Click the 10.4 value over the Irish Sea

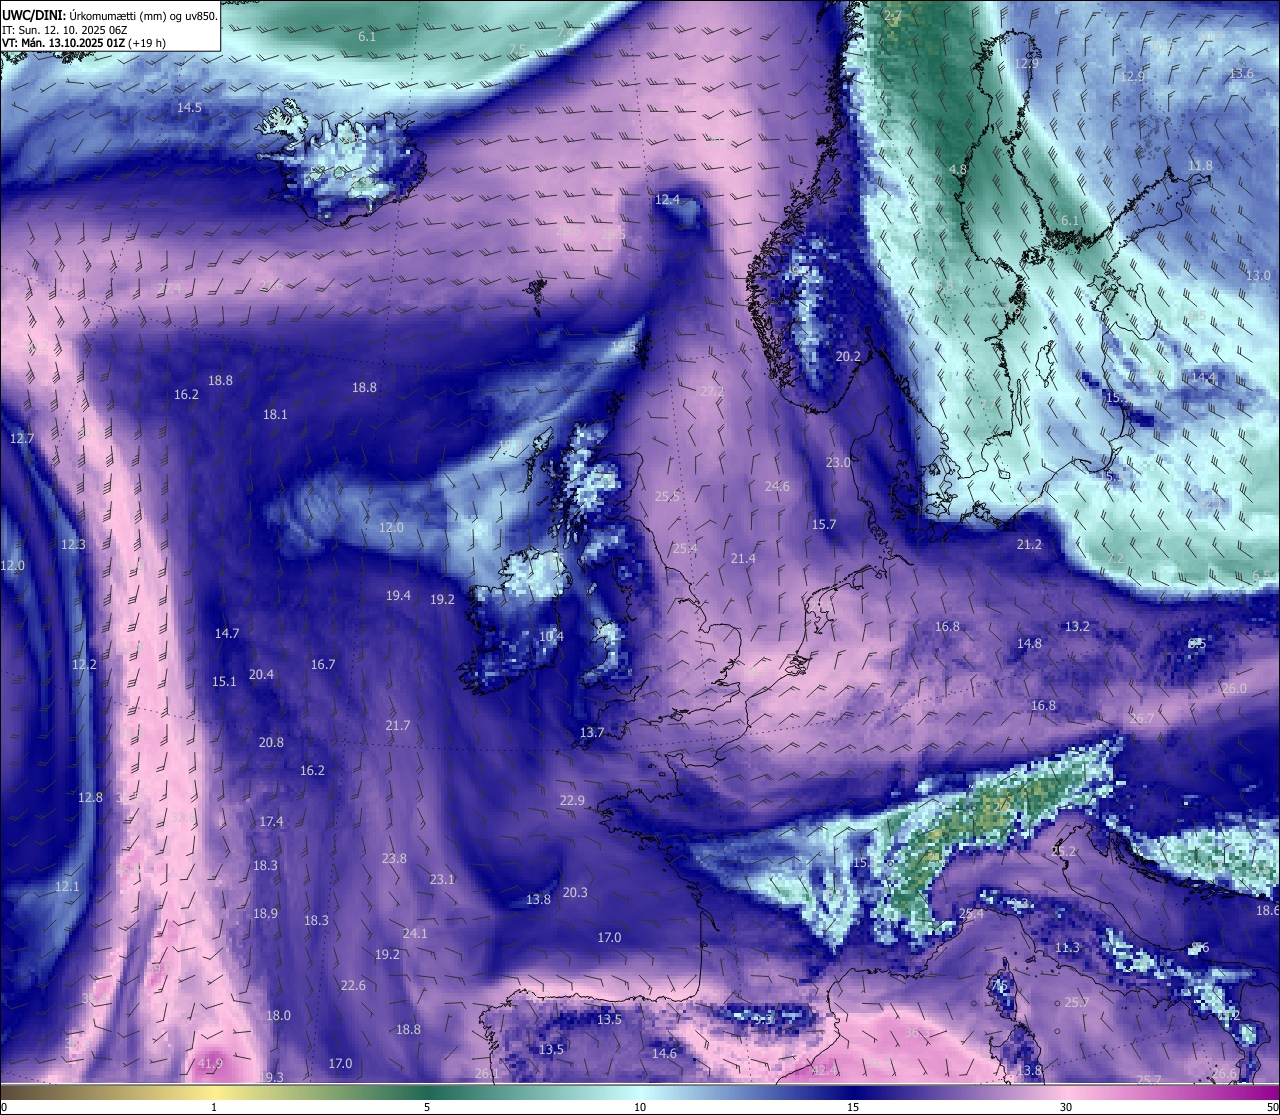coord(551,636)
